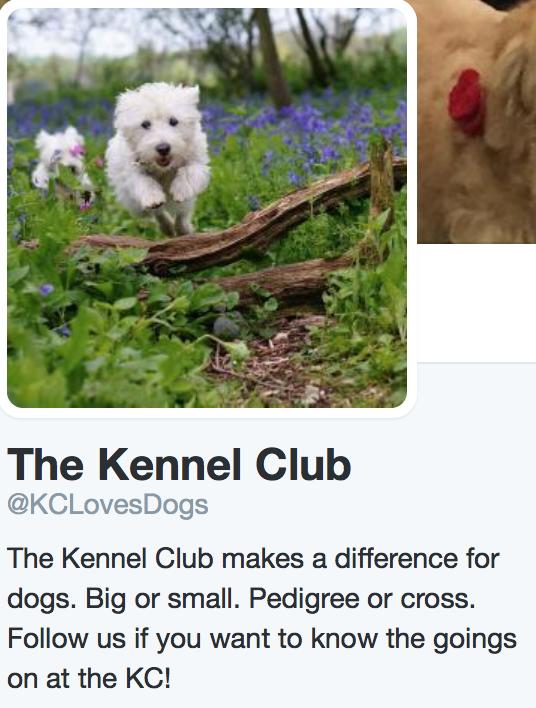Click the small background dog in avatar

[x=61, y=163]
